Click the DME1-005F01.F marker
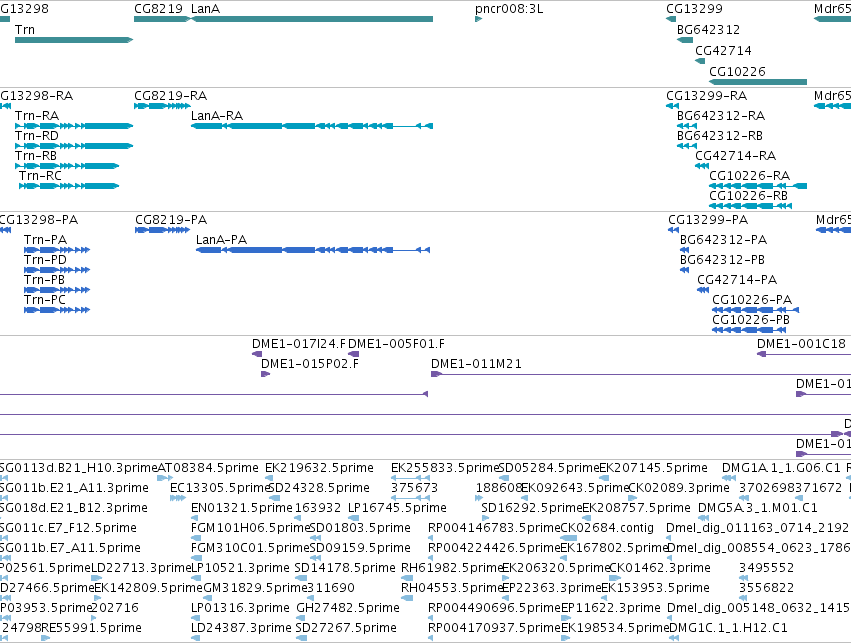The width and height of the screenshot is (851, 643). tap(353, 354)
